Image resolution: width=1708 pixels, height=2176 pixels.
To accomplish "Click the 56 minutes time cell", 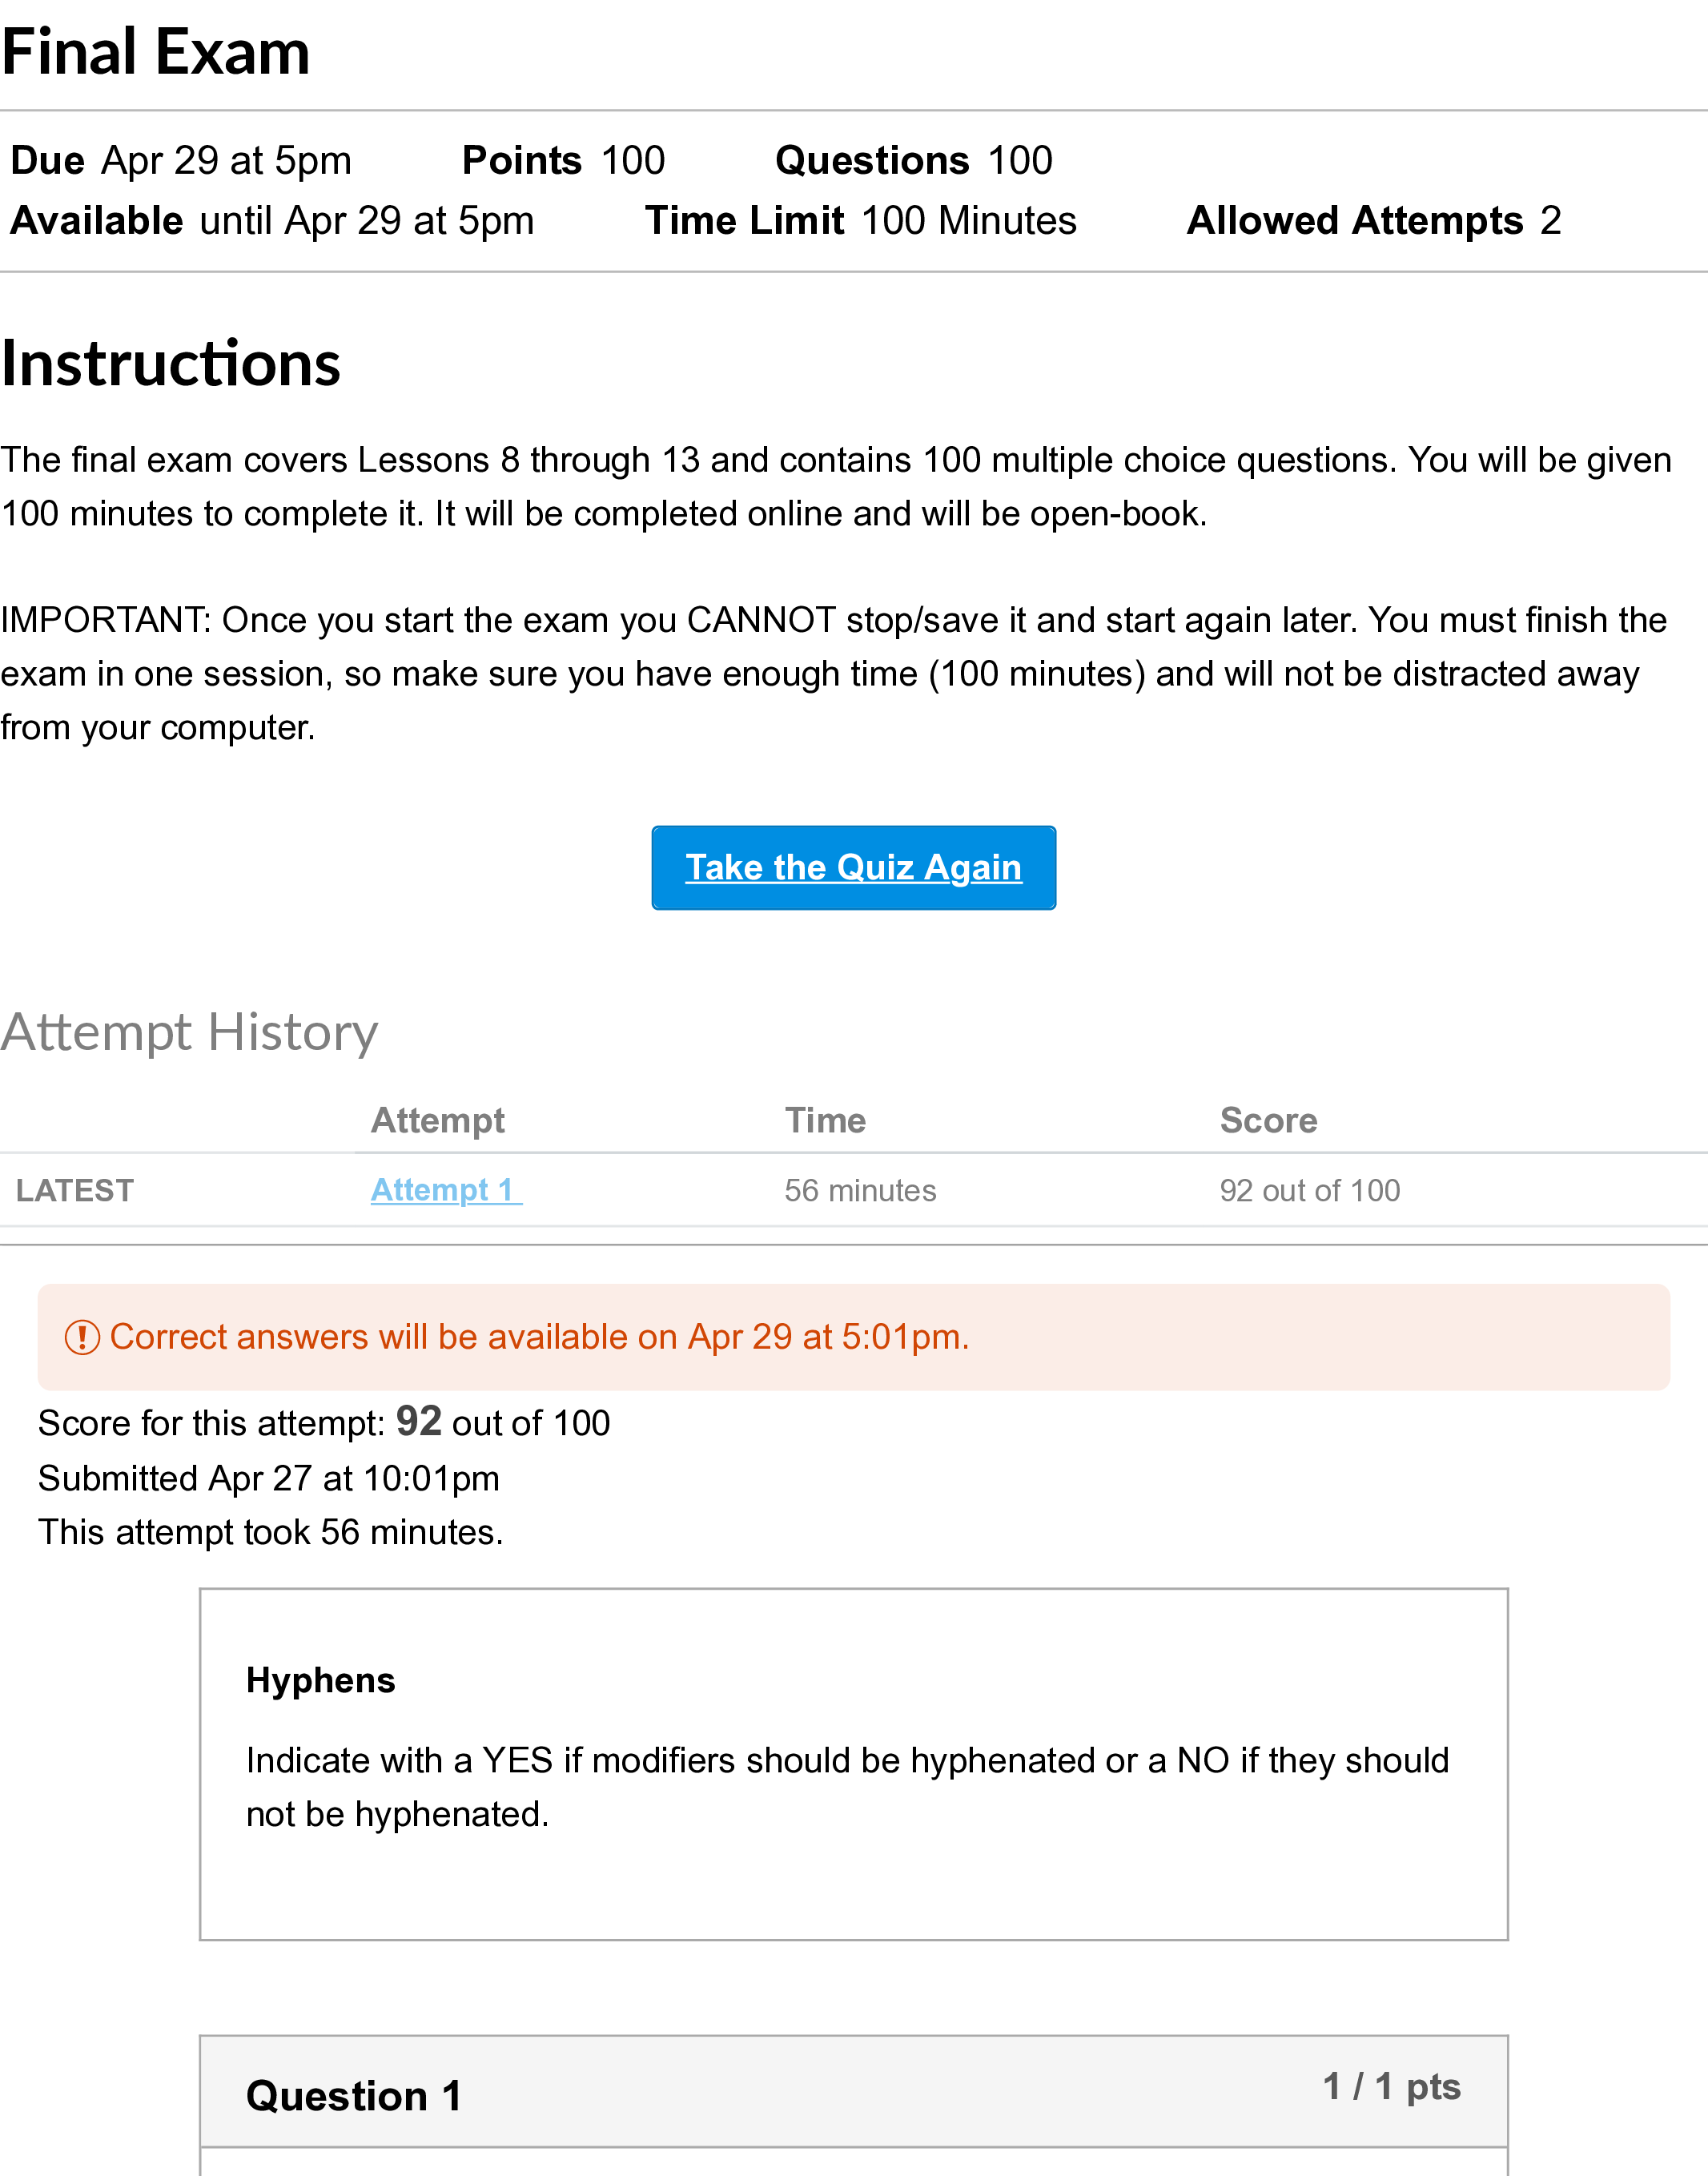I will [x=860, y=1190].
